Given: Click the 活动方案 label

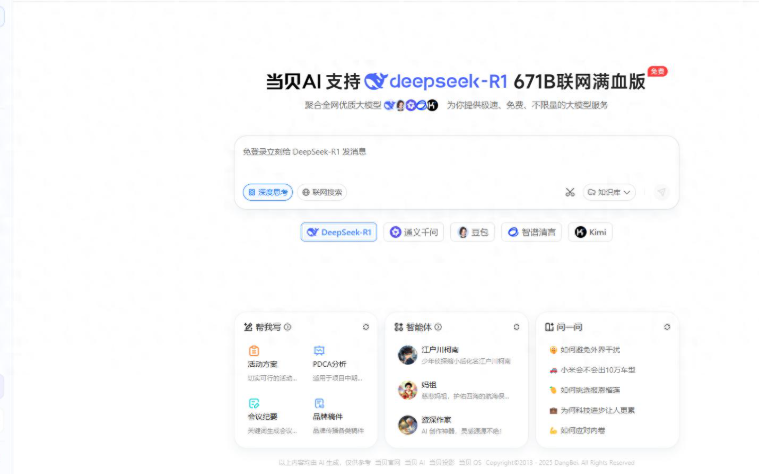Looking at the screenshot, I should coord(262,364).
